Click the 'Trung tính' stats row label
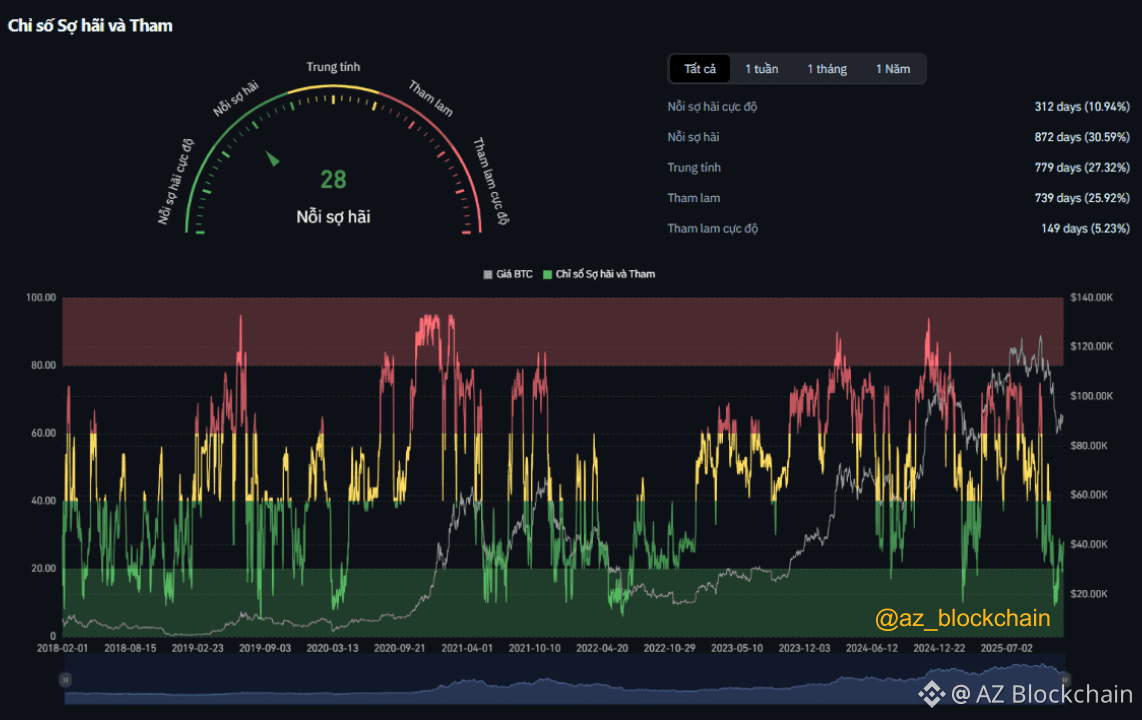The image size is (1142, 720). 694,168
